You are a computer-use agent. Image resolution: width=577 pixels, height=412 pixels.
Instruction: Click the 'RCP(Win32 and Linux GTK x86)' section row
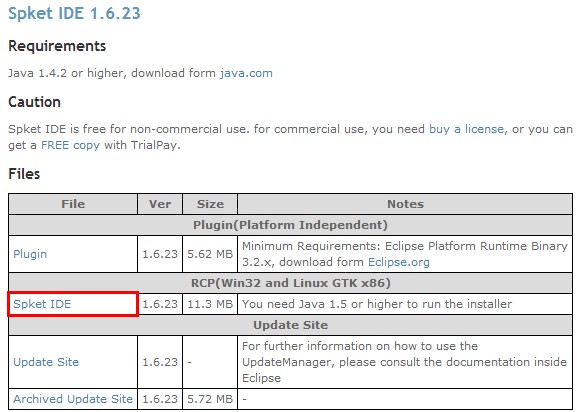(x=290, y=283)
